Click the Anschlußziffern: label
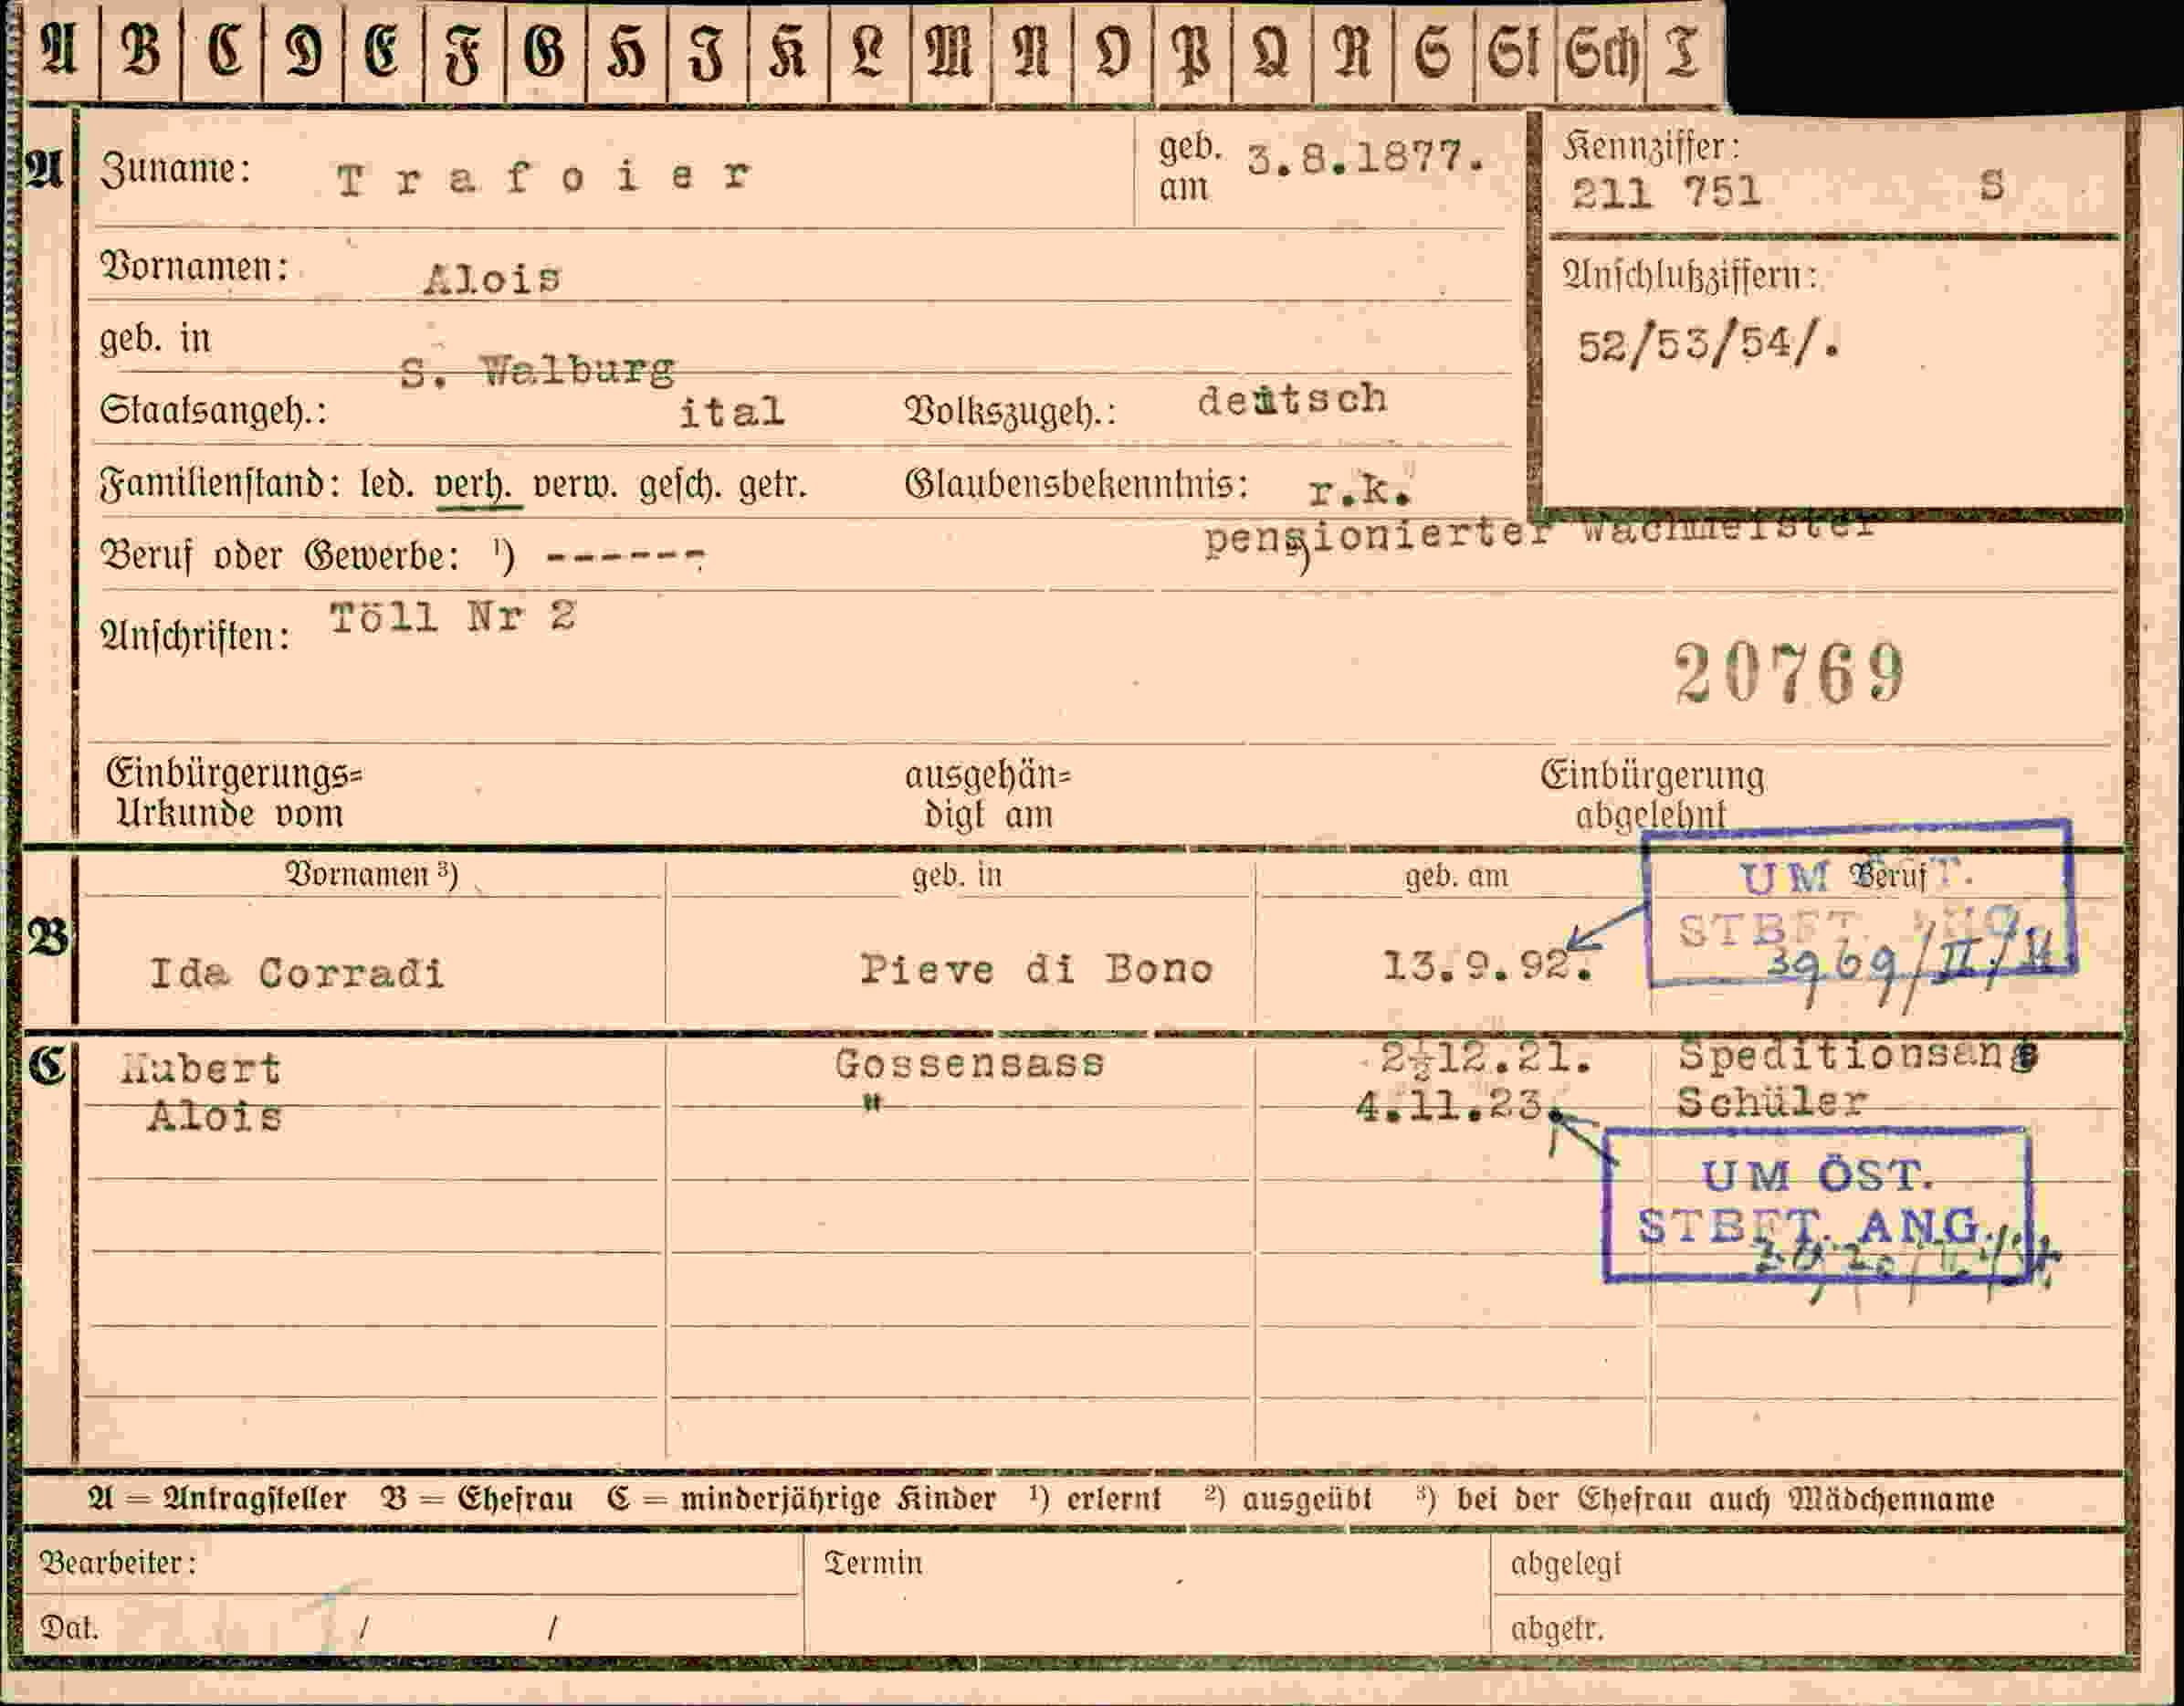 1690,275
